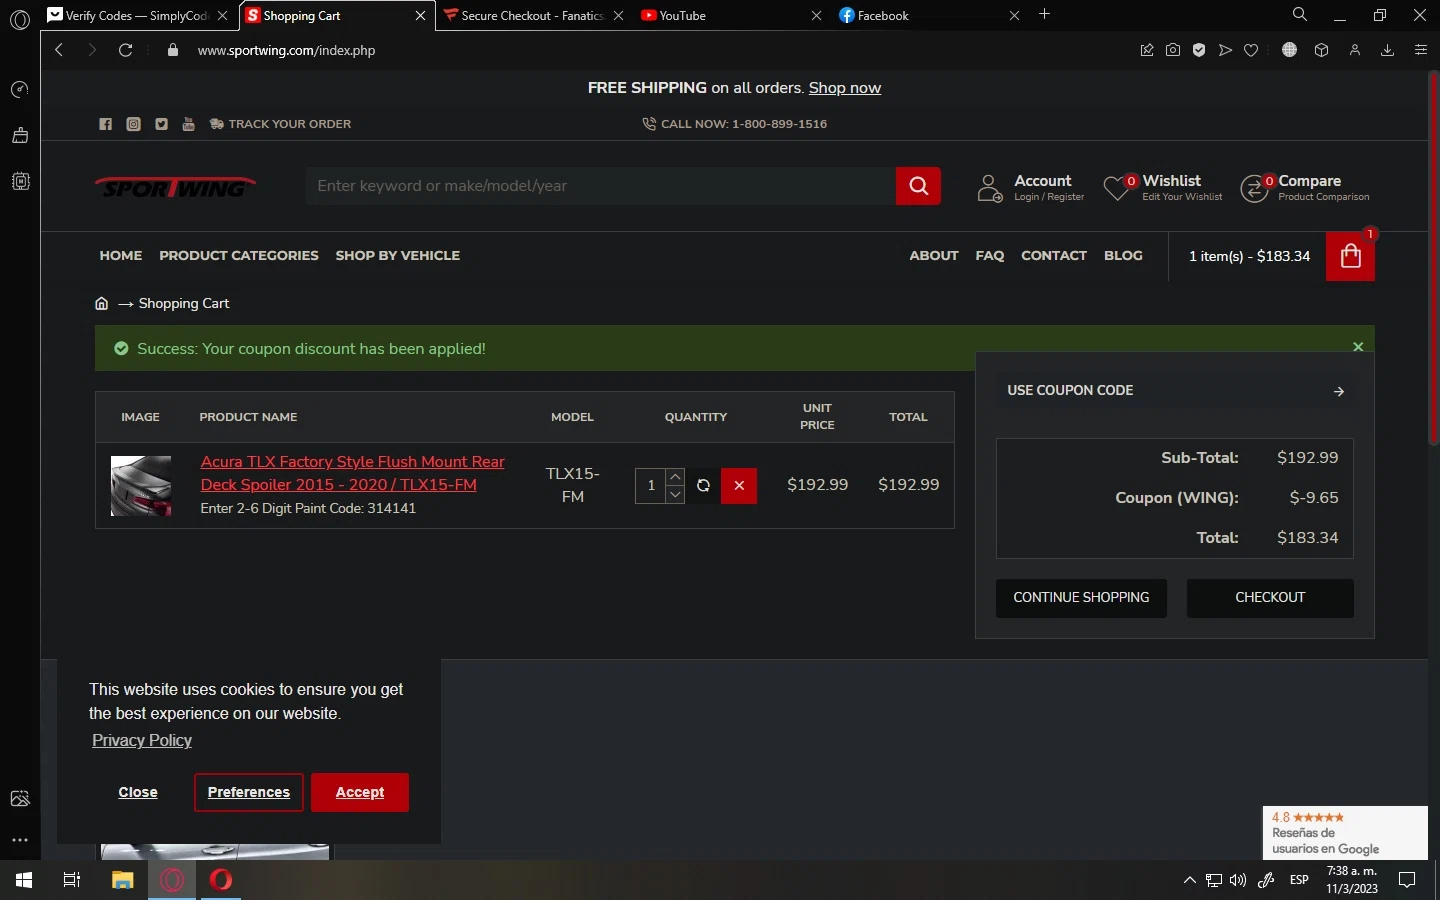Click the home icon in the breadcrumb
Image resolution: width=1440 pixels, height=900 pixels.
tap(101, 303)
